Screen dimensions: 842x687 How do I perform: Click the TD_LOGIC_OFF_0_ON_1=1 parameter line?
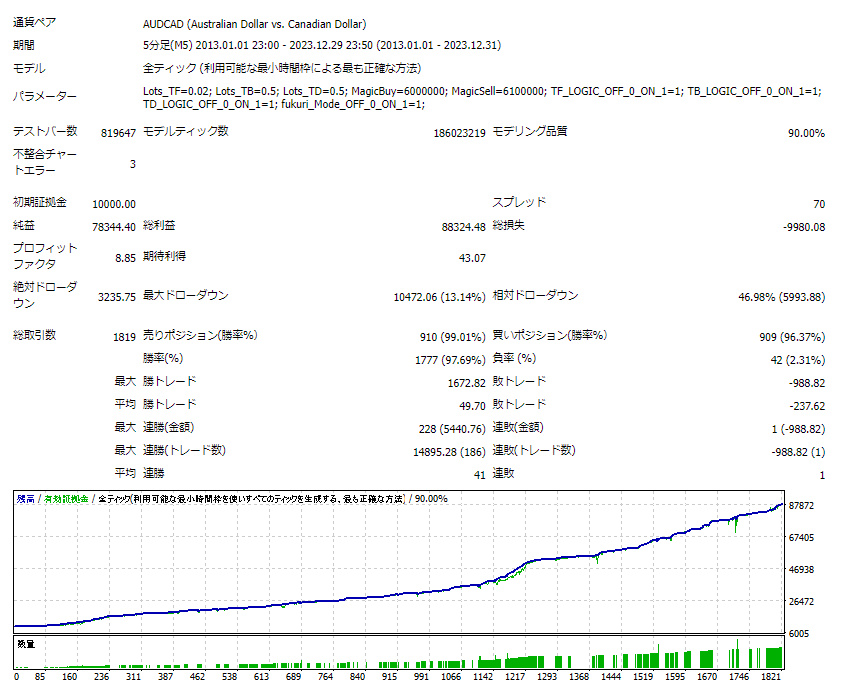click(284, 104)
